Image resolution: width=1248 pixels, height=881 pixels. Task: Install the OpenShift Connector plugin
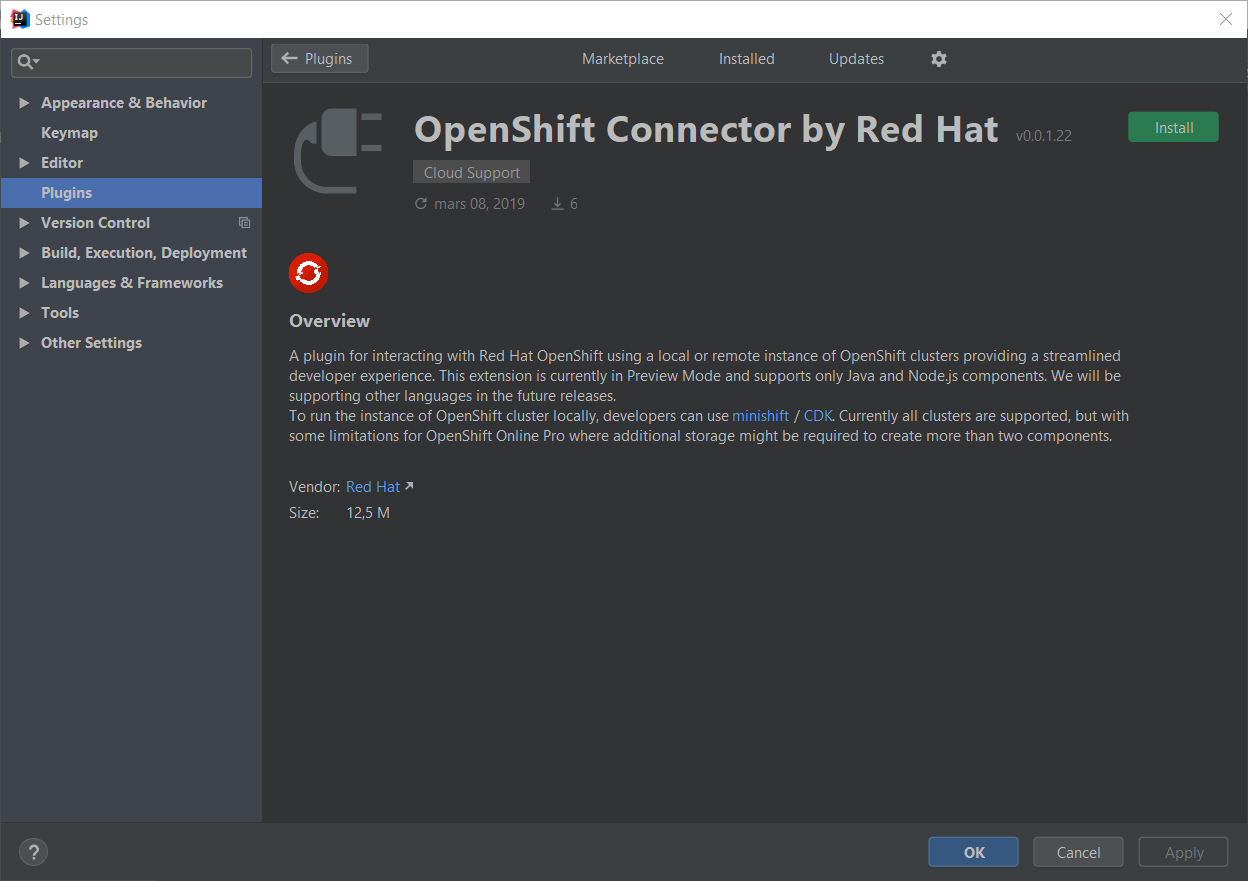pyautogui.click(x=1173, y=128)
